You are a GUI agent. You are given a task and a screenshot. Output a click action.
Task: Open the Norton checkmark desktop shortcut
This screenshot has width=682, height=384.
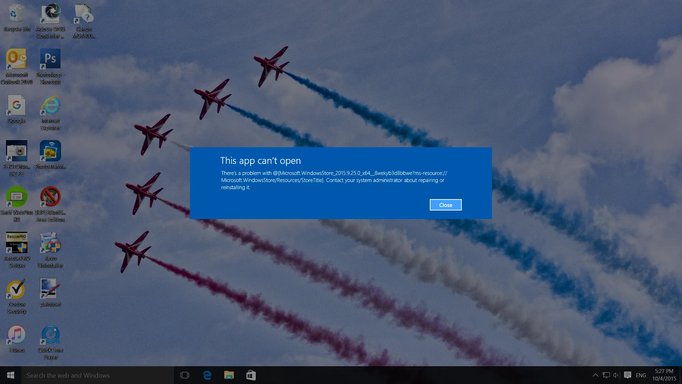tap(17, 297)
